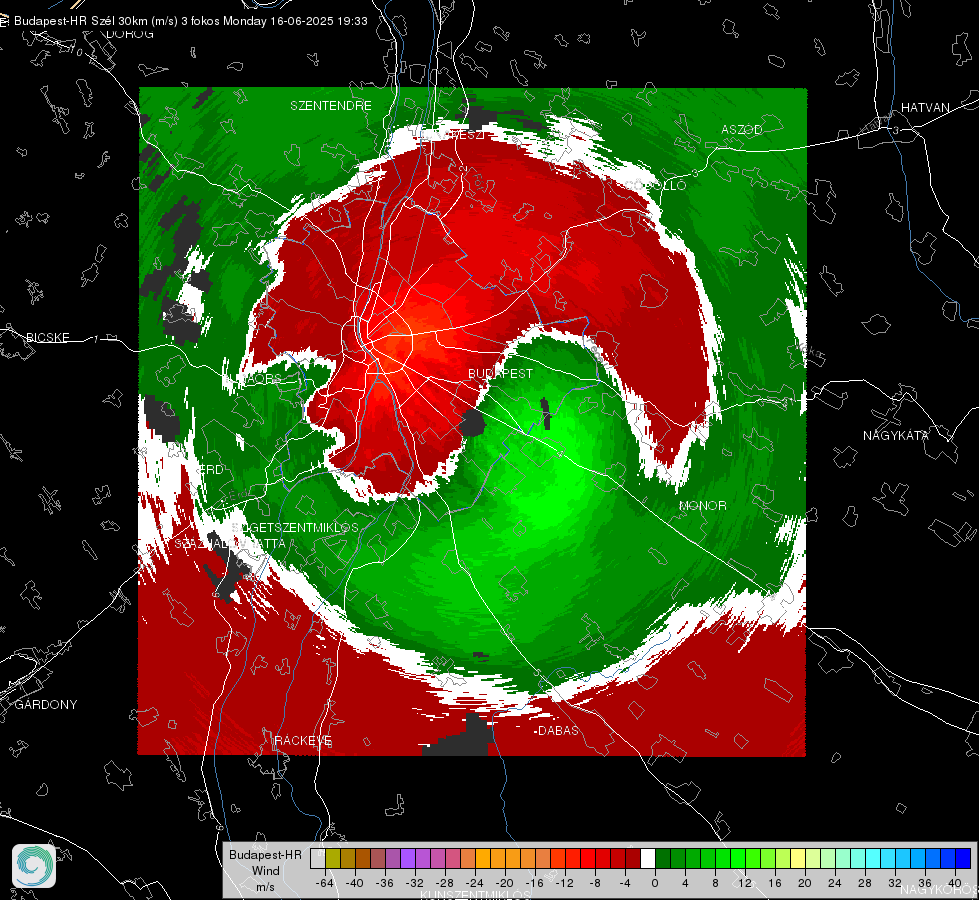This screenshot has width=979, height=900.
Task: Click the '-12' legend value
Action: [x=564, y=883]
